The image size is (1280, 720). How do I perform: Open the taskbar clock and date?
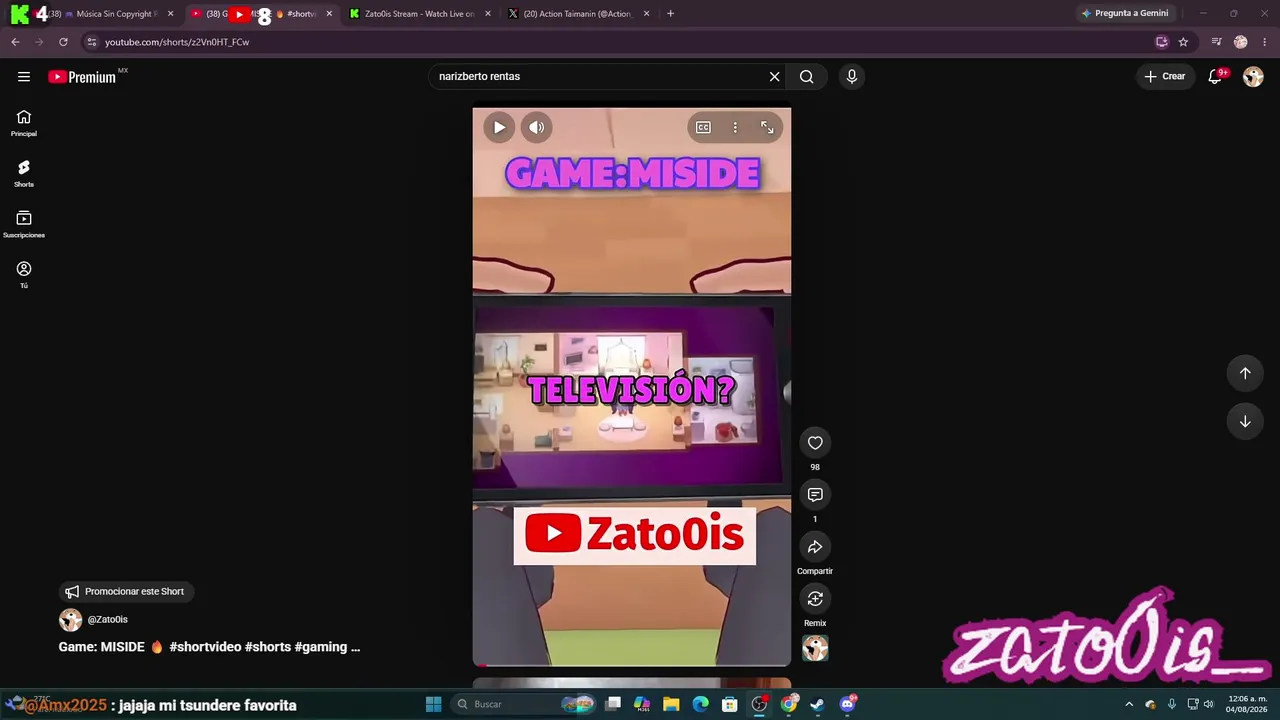(x=1248, y=704)
